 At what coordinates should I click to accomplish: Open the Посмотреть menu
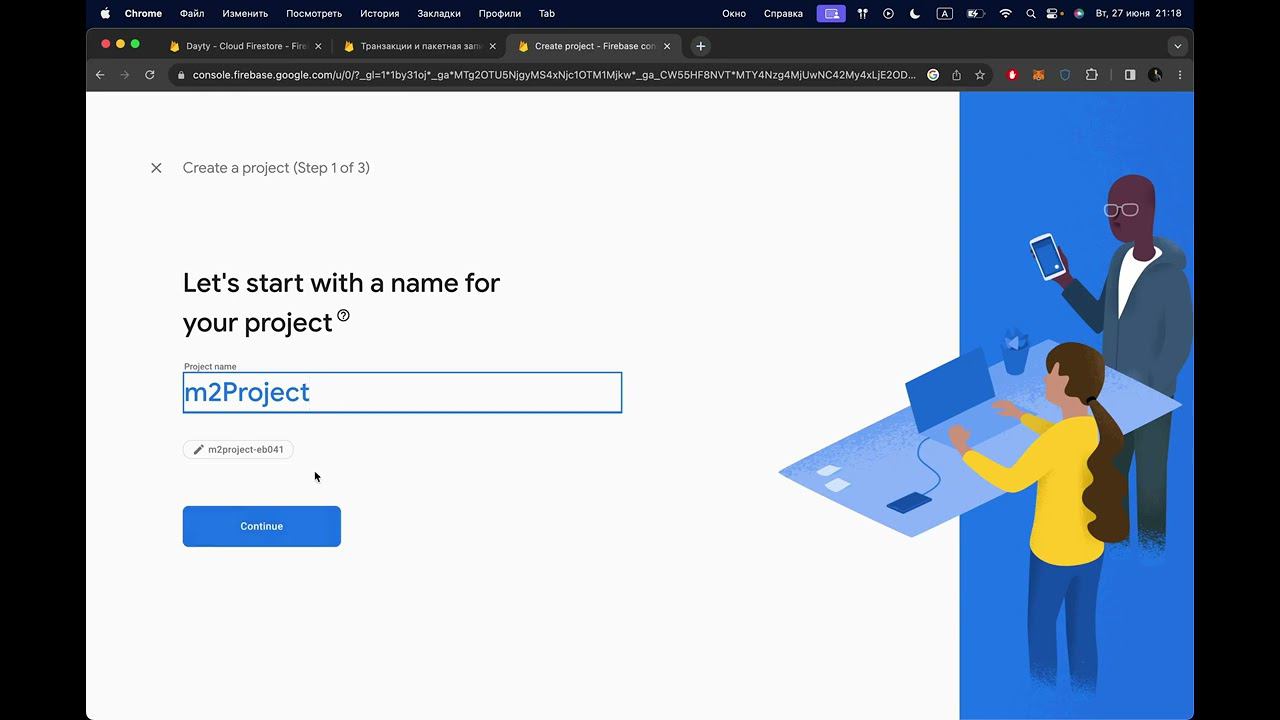coord(314,14)
